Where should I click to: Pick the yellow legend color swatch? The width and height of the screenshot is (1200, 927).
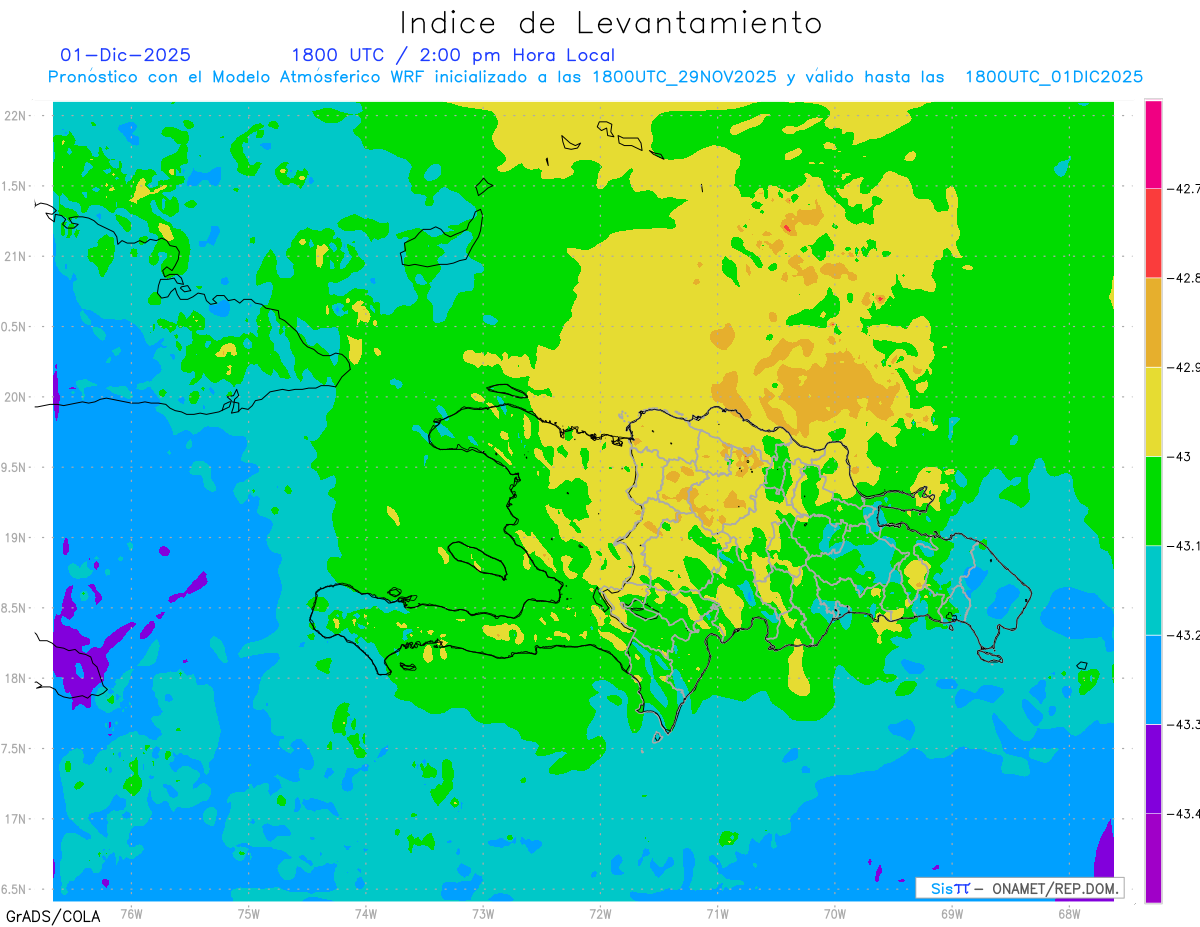pos(1153,411)
